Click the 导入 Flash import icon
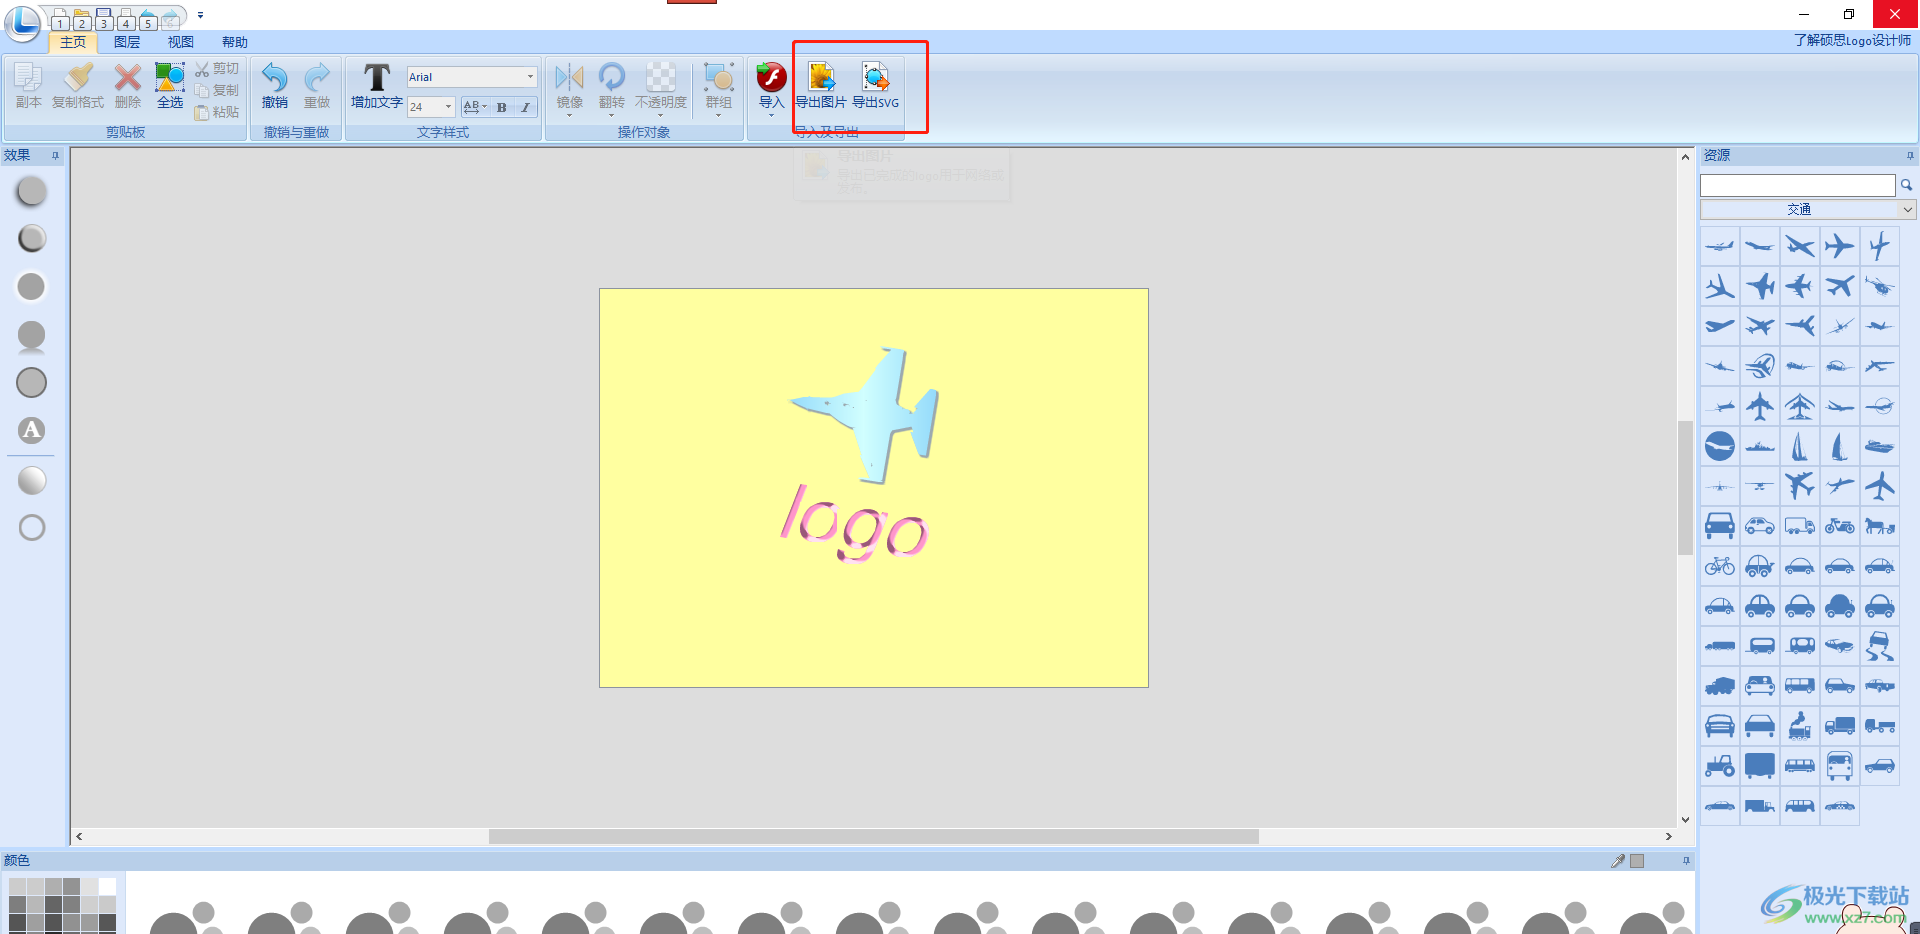The height and width of the screenshot is (934, 1920). point(771,77)
